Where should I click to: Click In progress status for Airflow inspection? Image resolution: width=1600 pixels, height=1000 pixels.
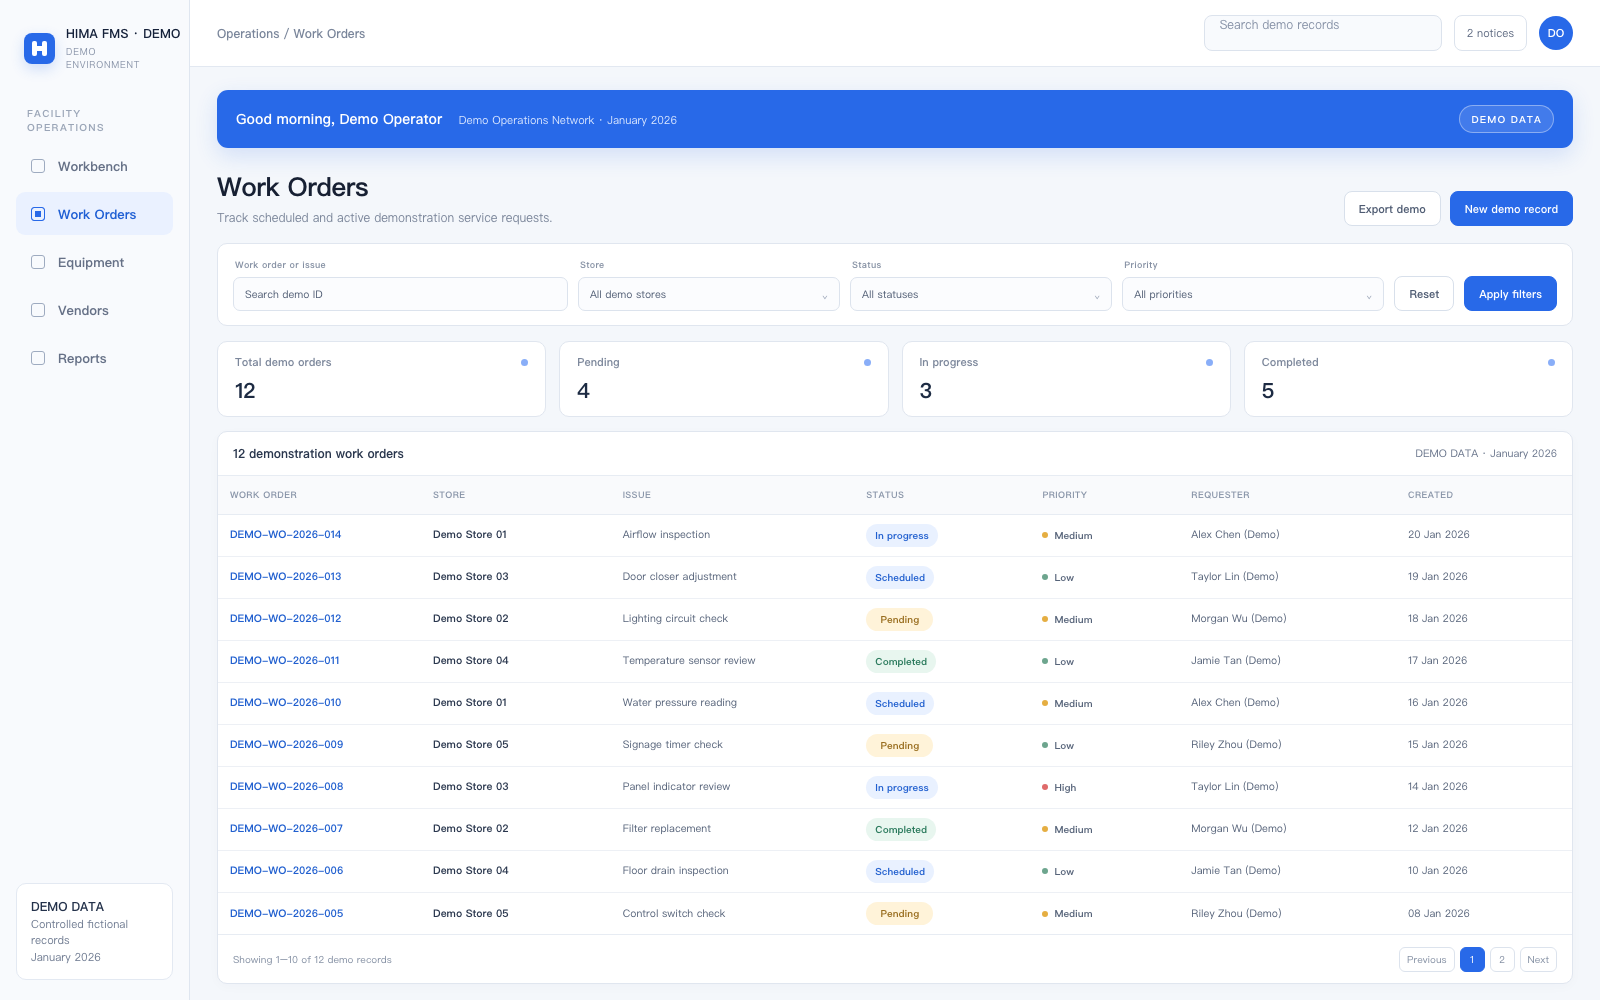coord(902,536)
